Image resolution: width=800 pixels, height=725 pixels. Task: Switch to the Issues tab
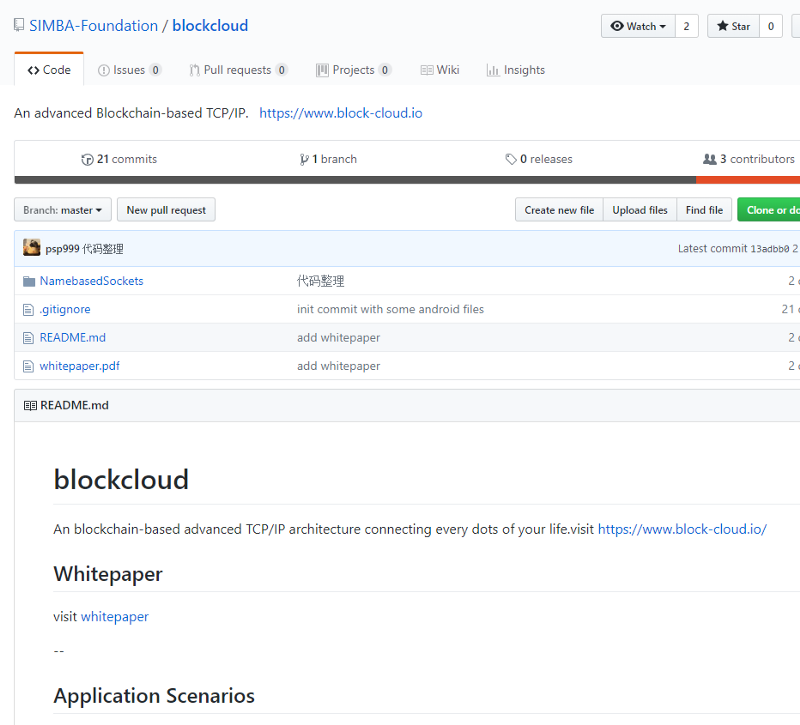click(130, 70)
